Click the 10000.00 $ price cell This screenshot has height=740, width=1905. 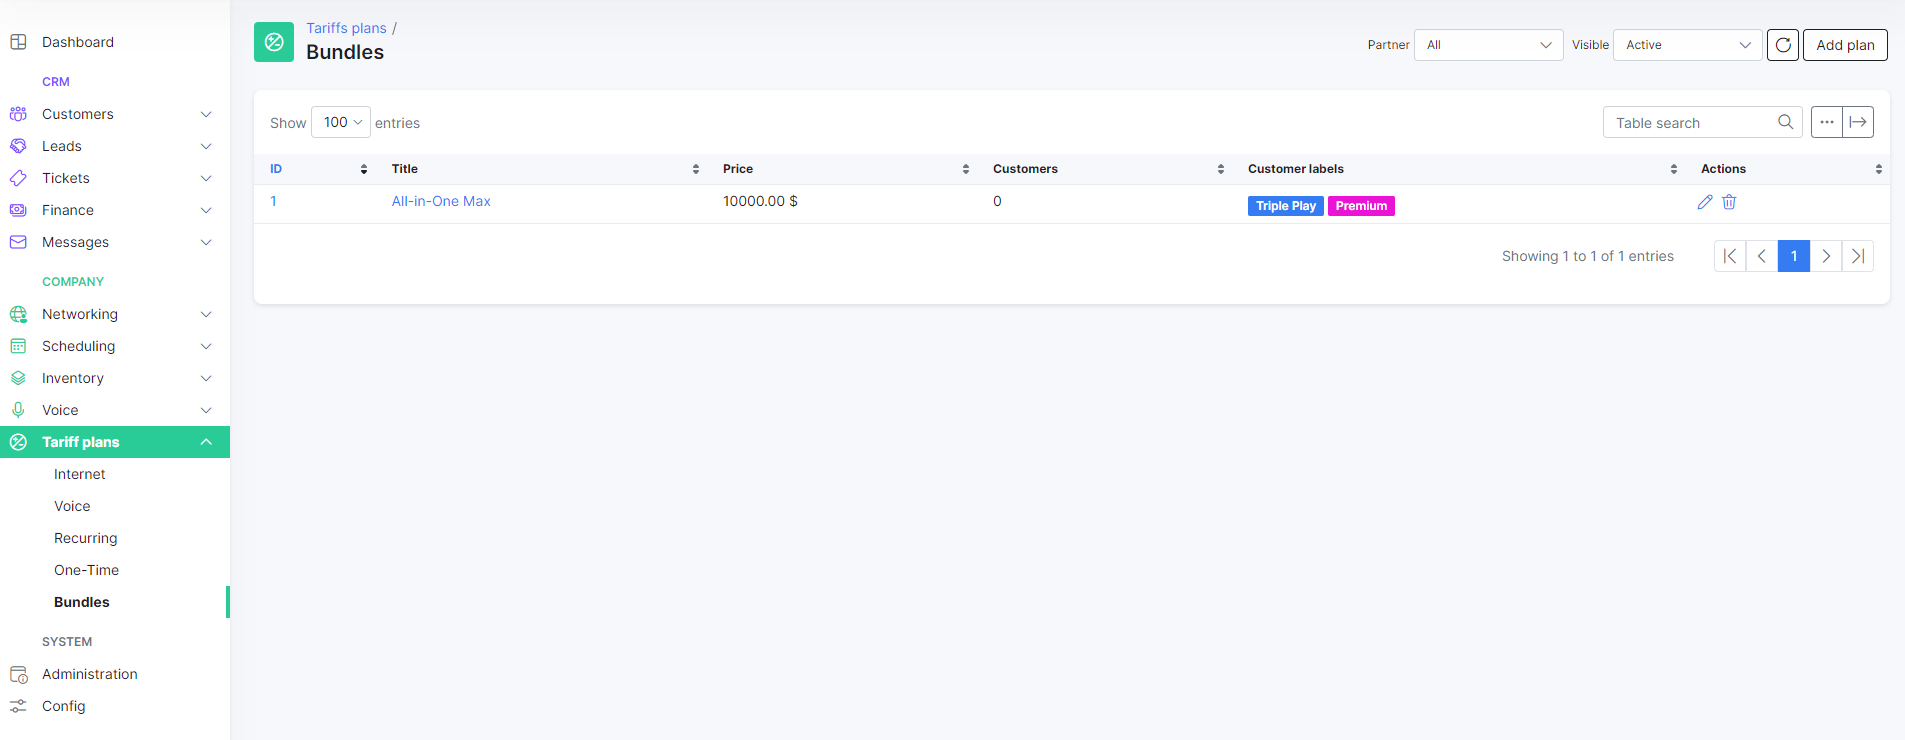tap(760, 201)
